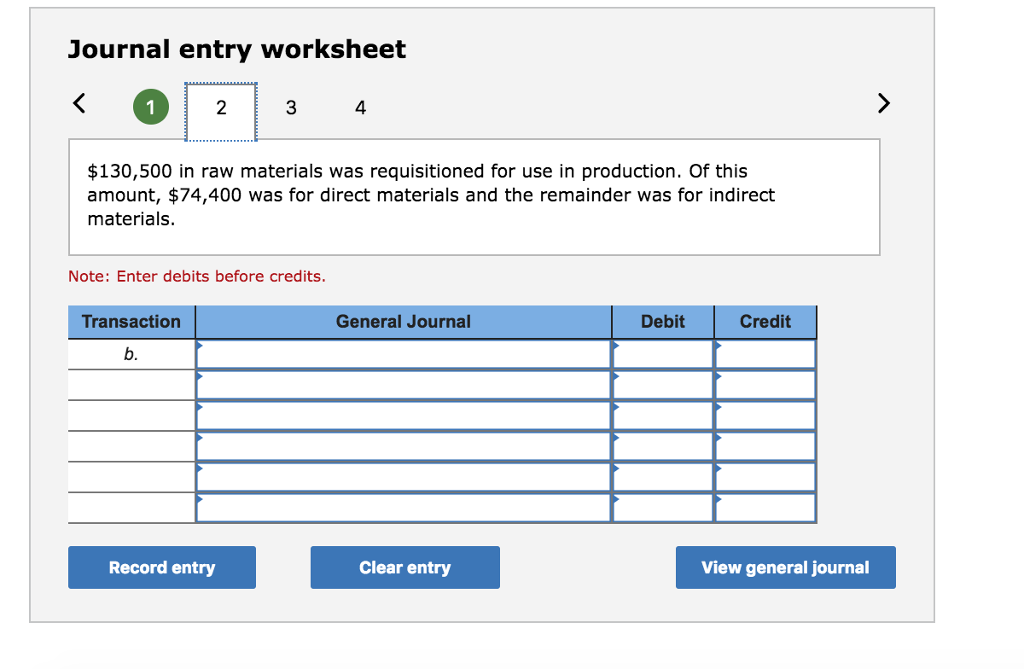Image resolution: width=1024 pixels, height=669 pixels.
Task: Select third row General Journal account field
Action: 404,416
